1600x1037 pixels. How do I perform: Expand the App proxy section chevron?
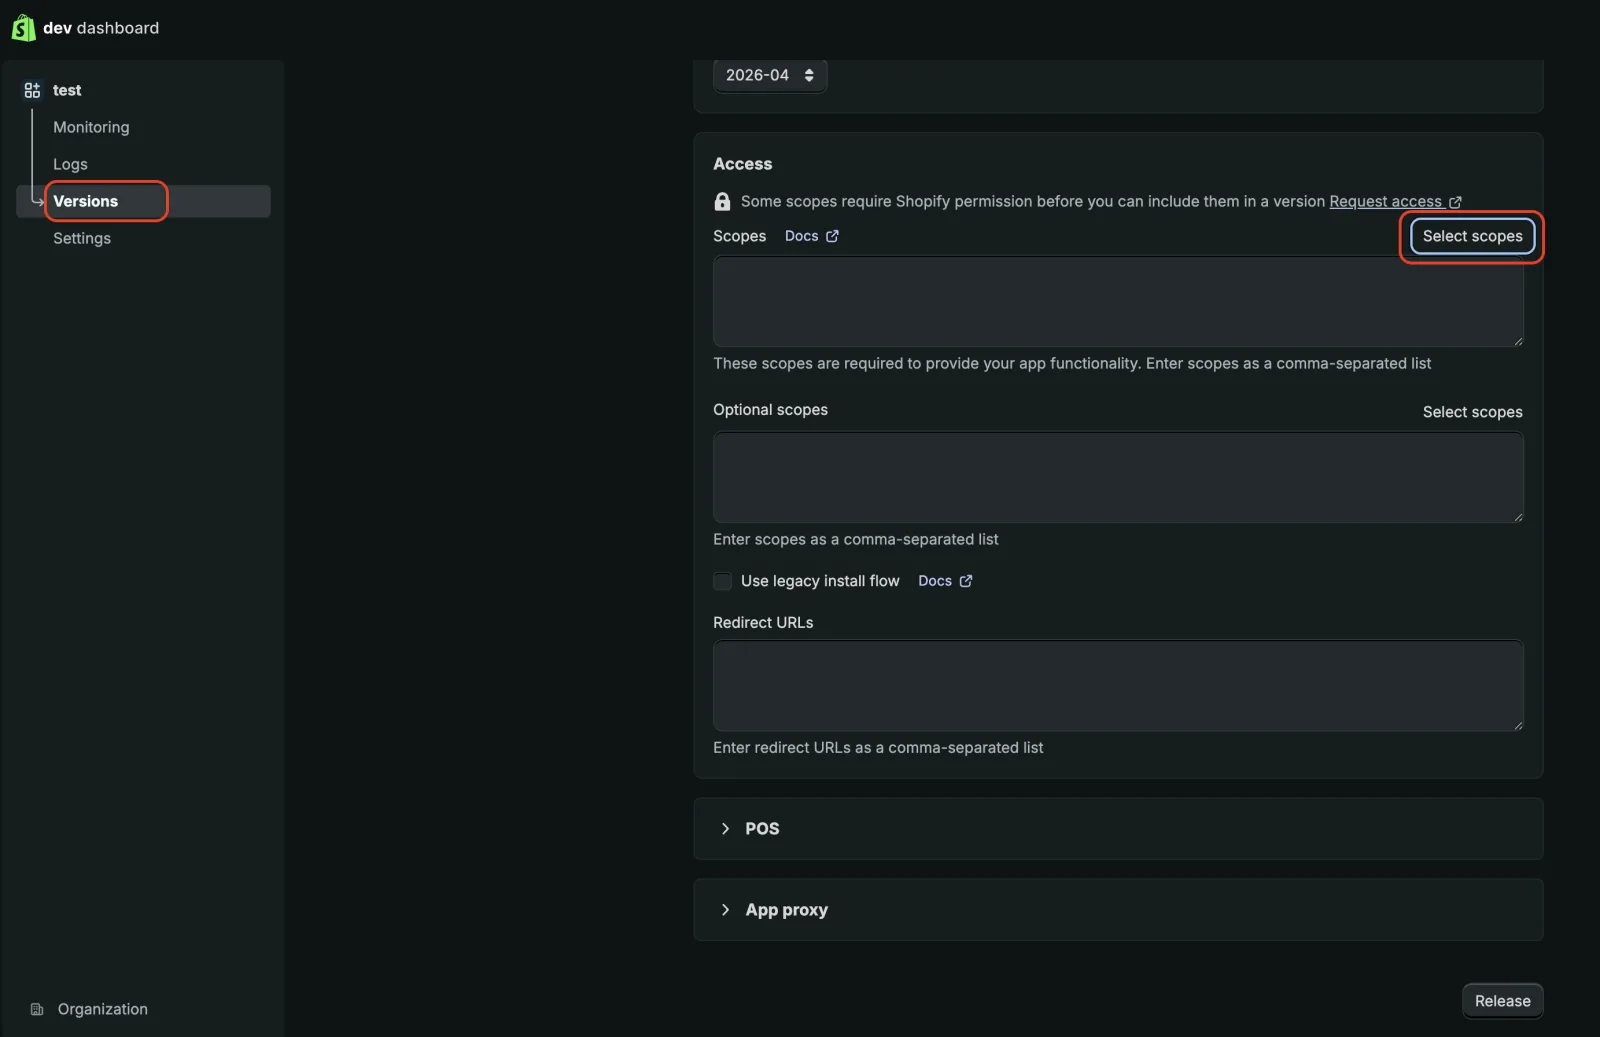click(x=725, y=909)
